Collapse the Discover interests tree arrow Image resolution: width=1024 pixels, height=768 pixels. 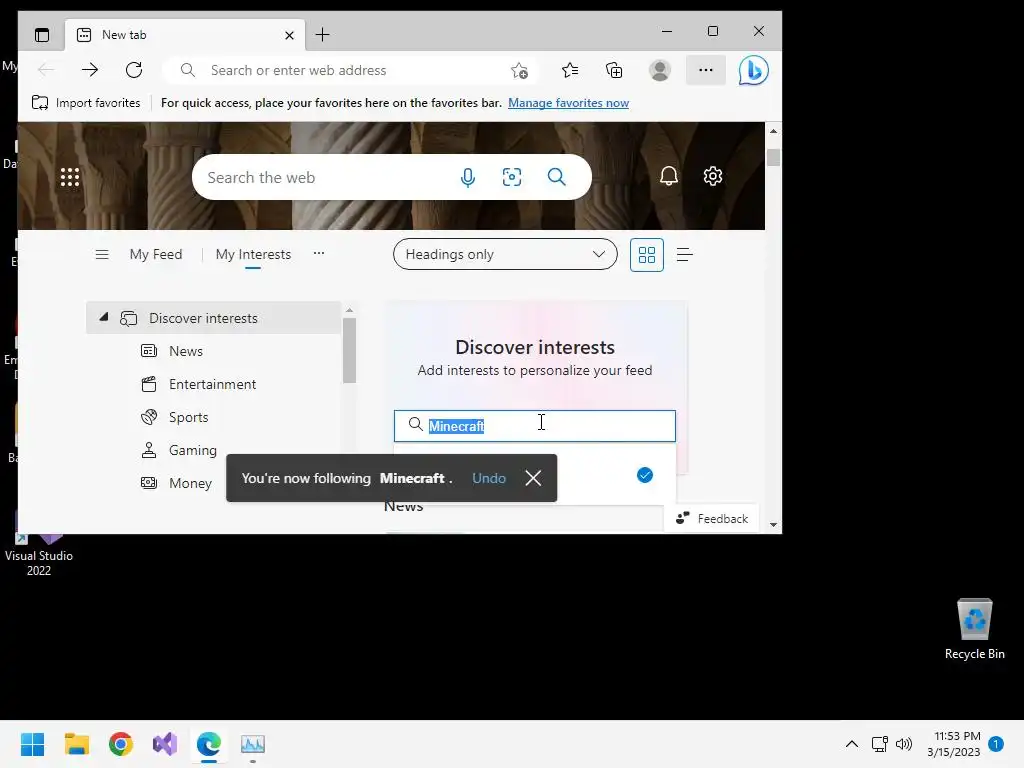(x=103, y=317)
